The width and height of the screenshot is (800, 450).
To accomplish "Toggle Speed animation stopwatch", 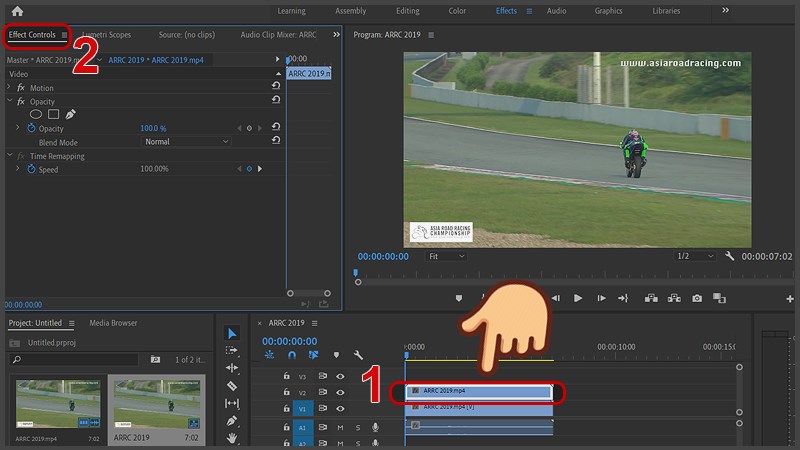I will click(x=31, y=168).
